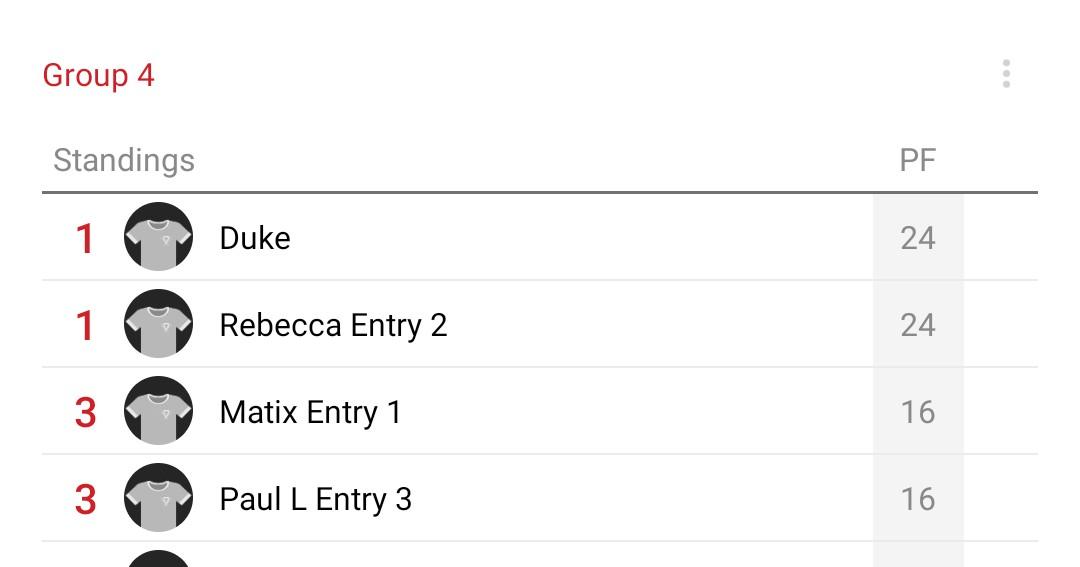Click Matix Entry 1's PF score 16

(x=917, y=412)
